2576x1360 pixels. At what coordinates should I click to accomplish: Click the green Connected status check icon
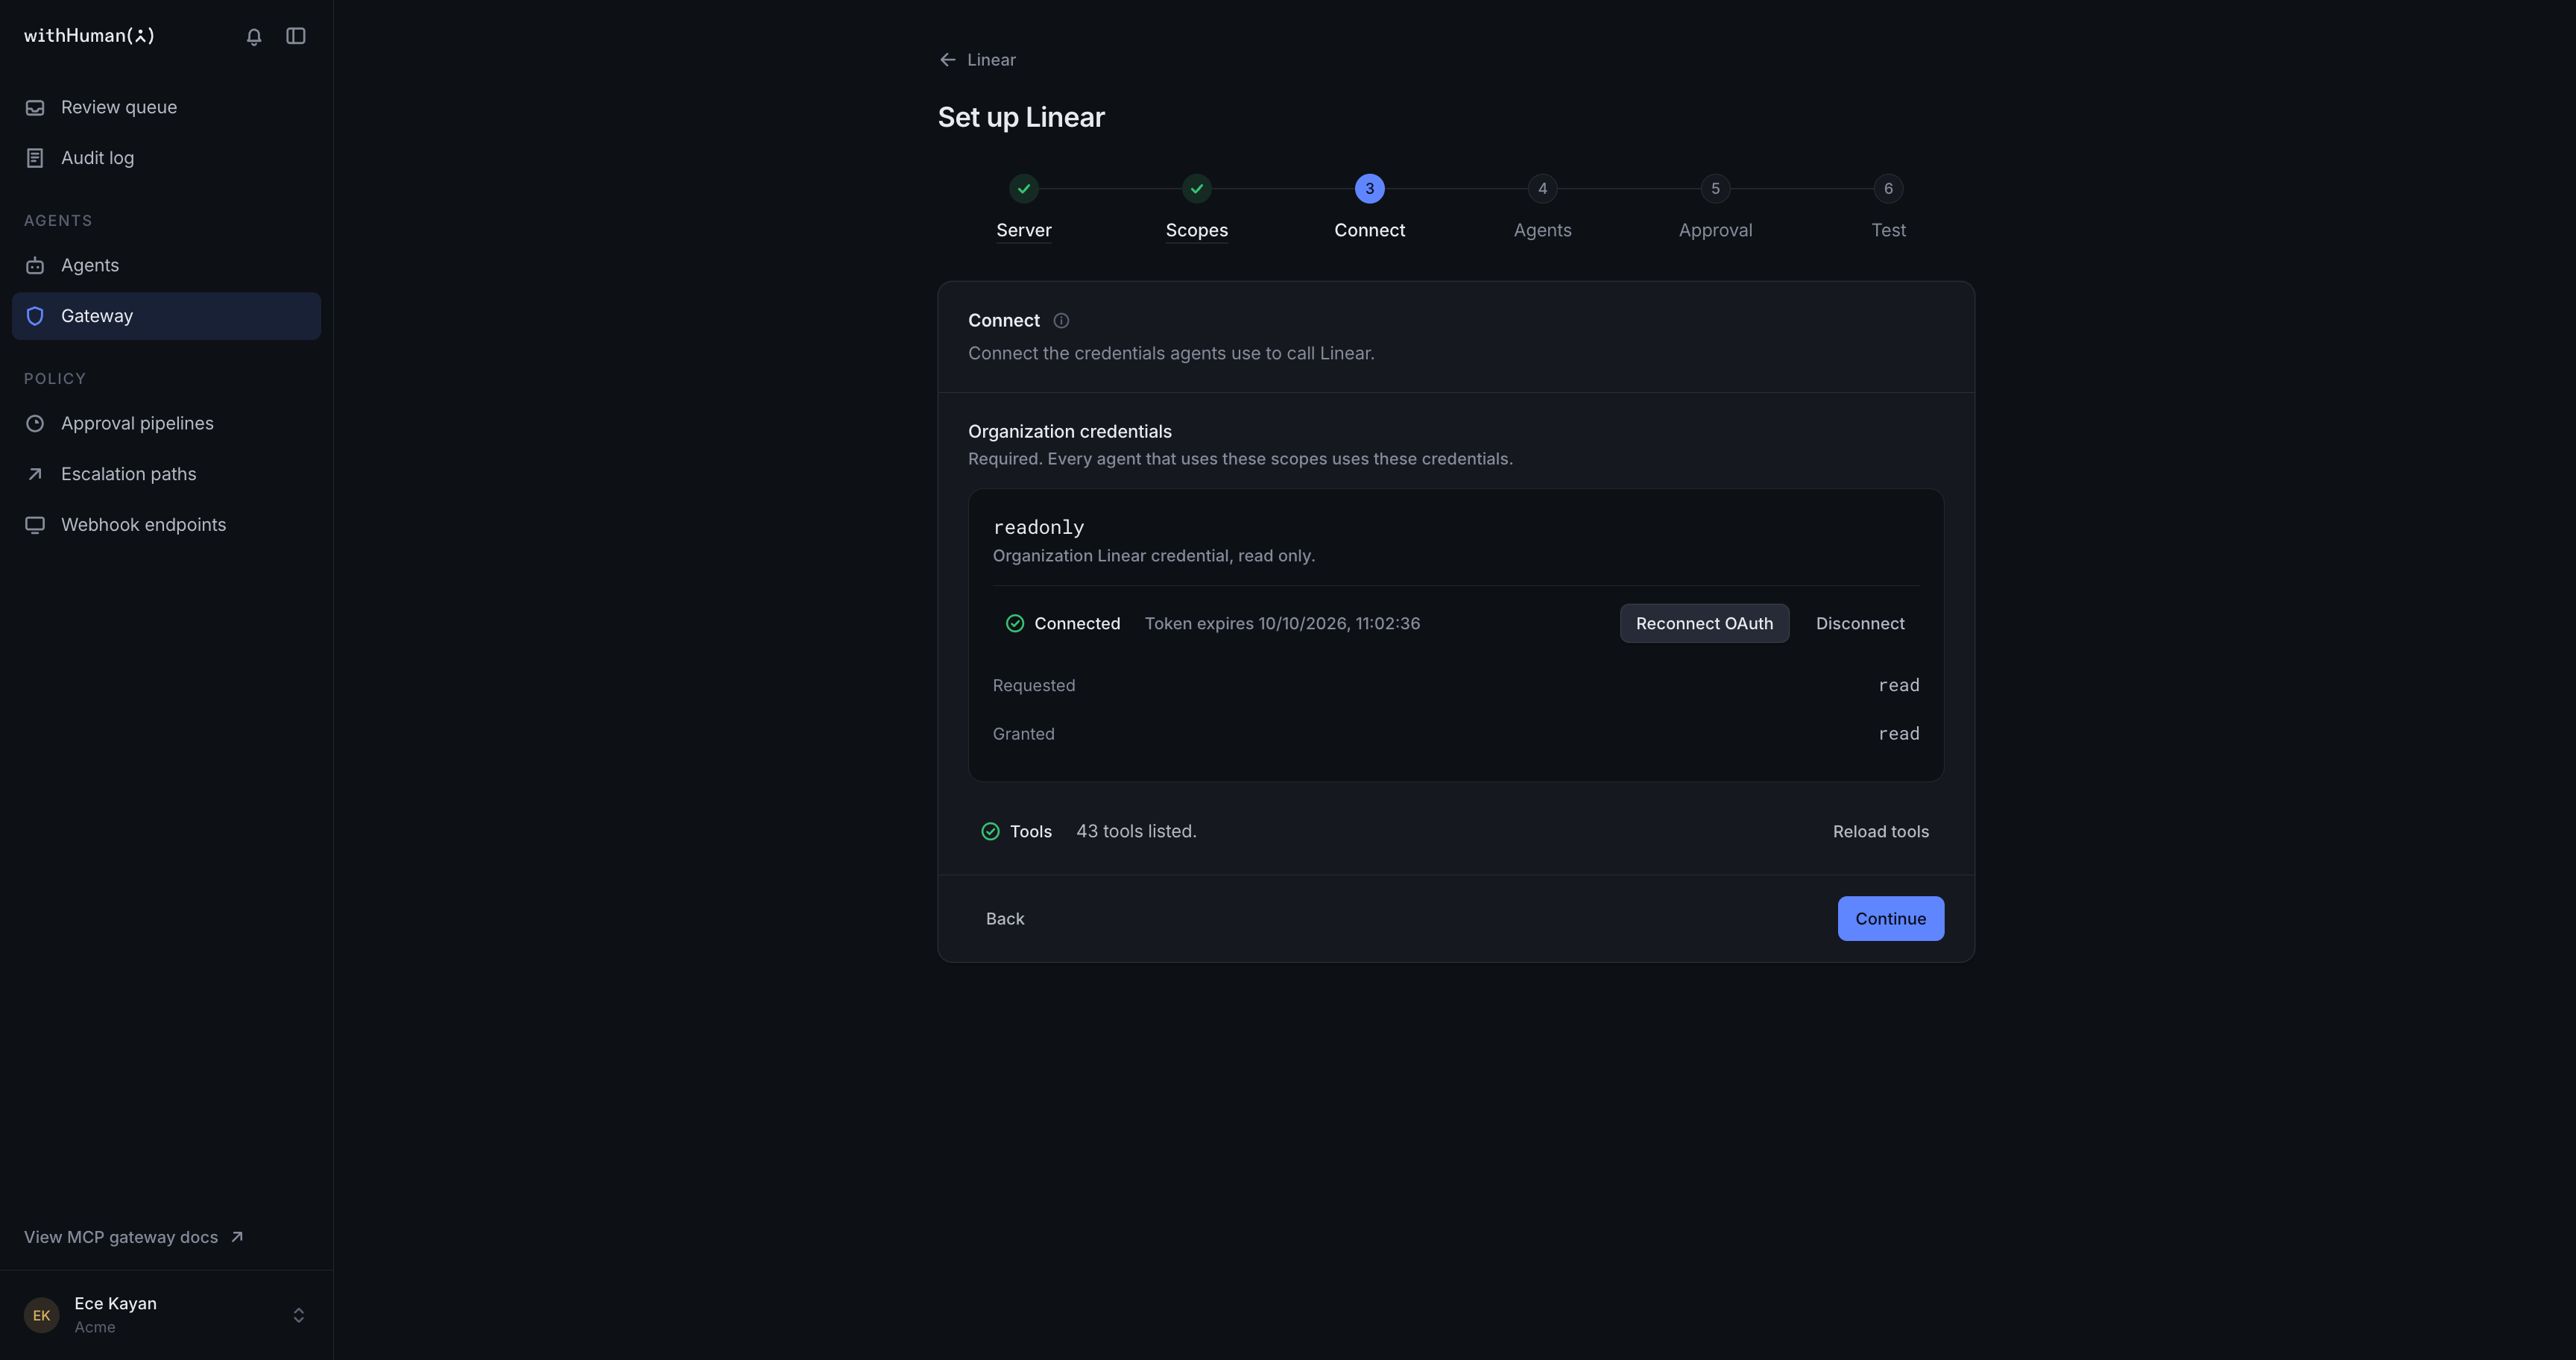(1014, 623)
